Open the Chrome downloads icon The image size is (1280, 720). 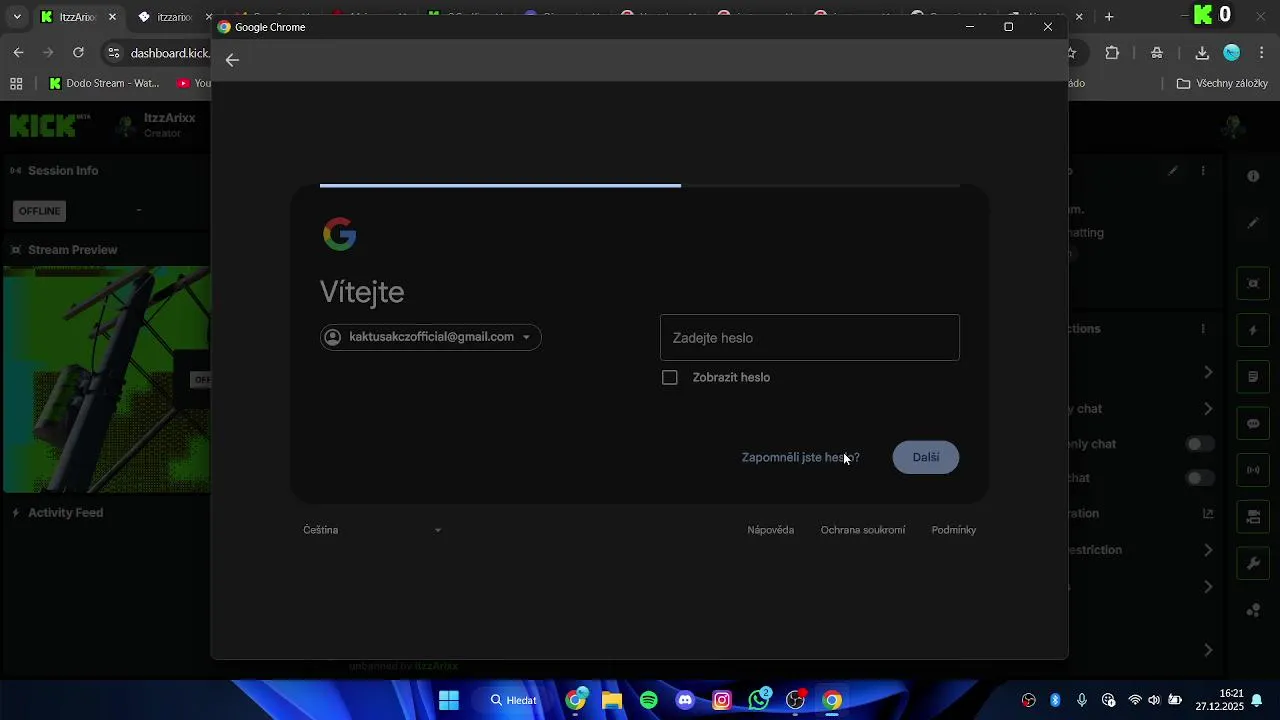tap(1202, 53)
